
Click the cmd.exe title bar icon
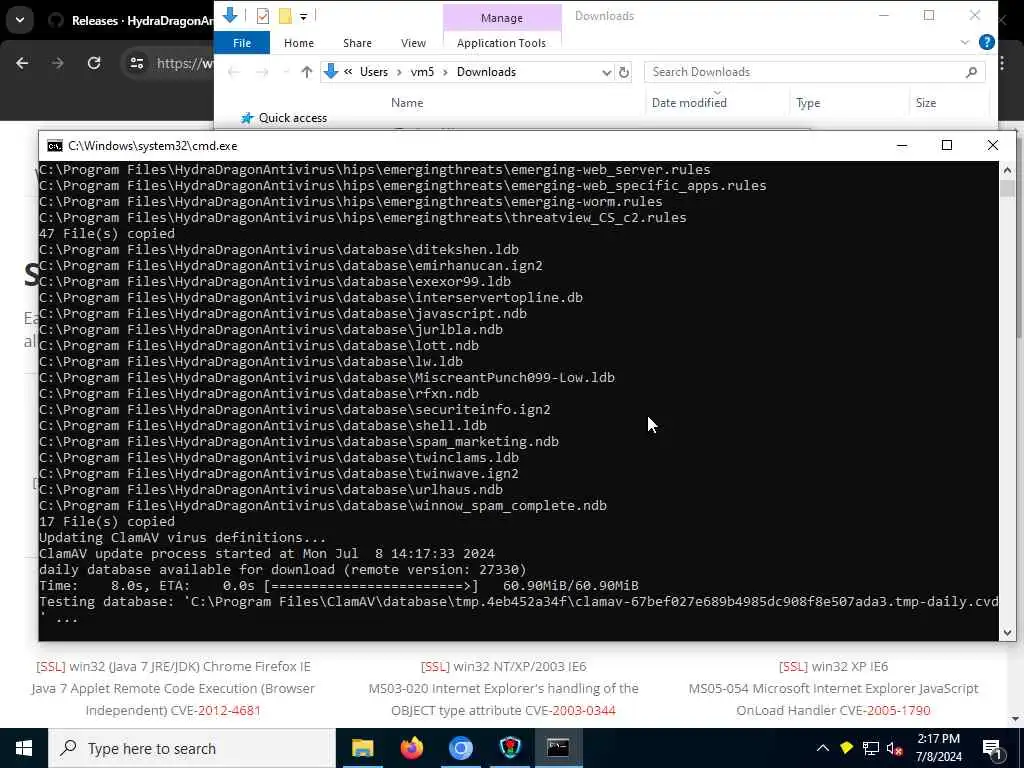(55, 146)
